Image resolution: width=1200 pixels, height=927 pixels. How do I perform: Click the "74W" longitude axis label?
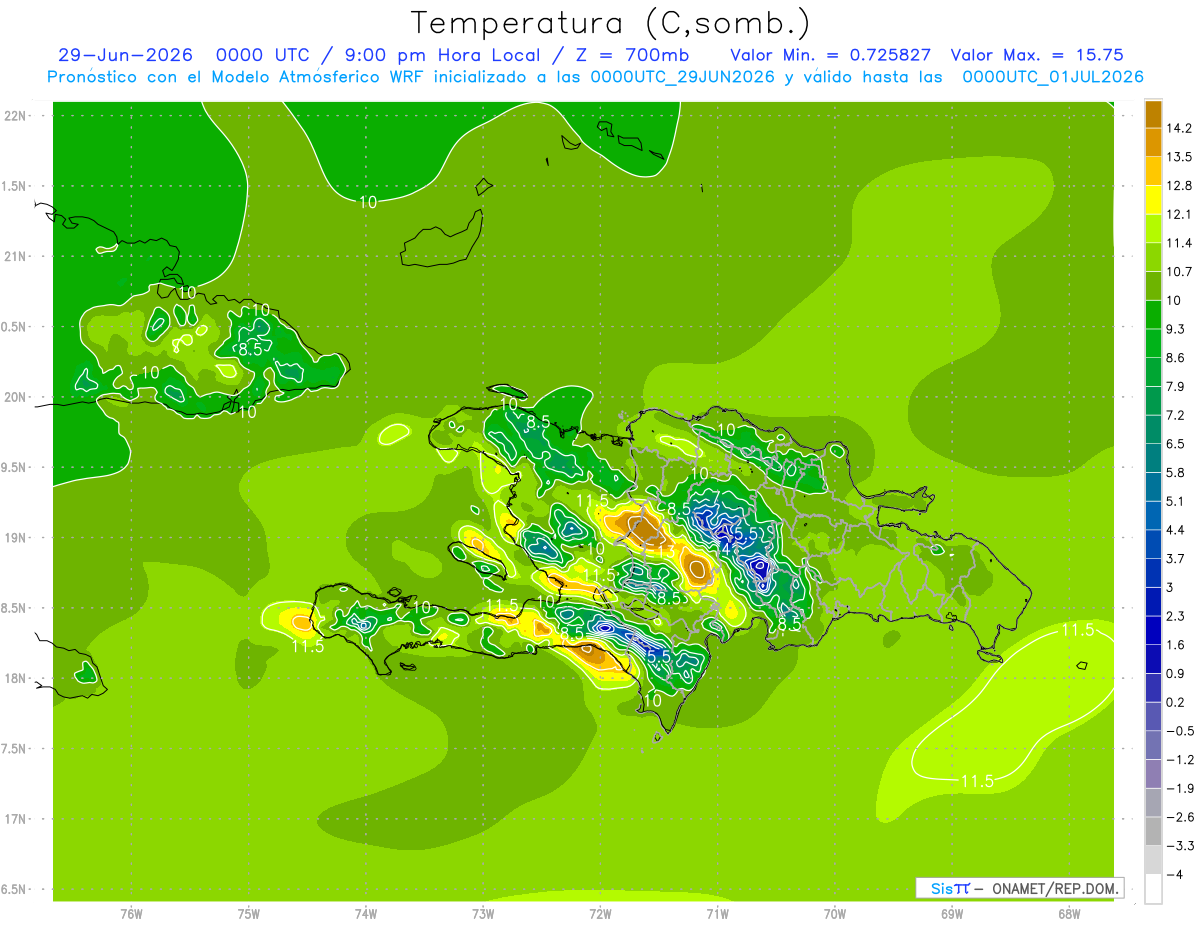pos(366,914)
